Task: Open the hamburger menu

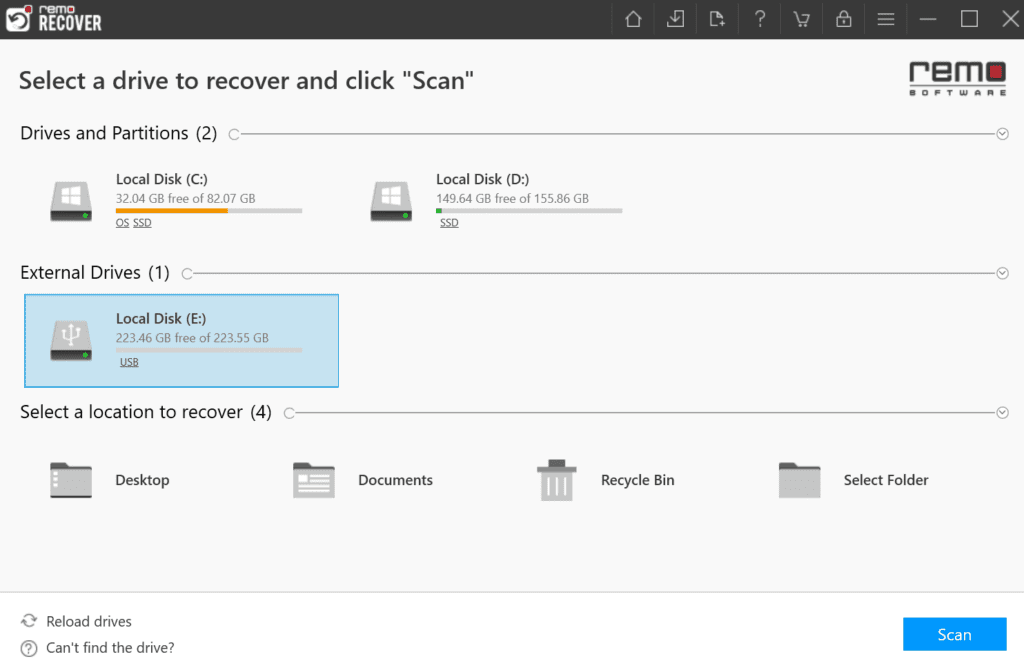Action: point(885,18)
